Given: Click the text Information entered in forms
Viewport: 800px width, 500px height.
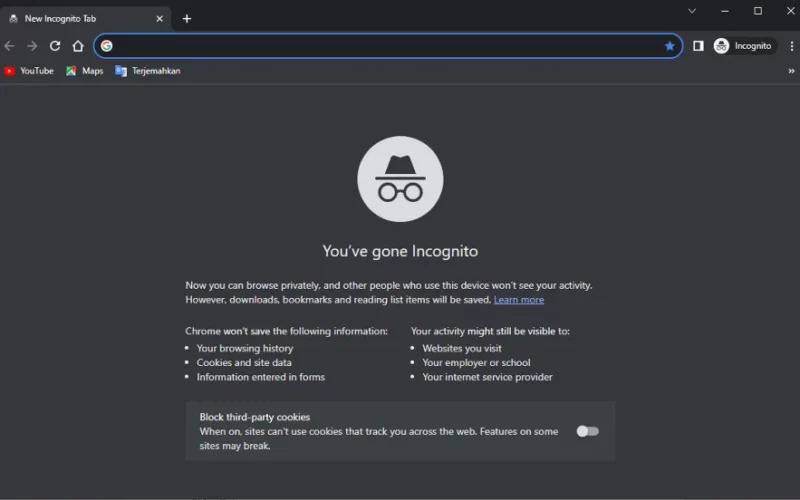Looking at the screenshot, I should click(x=261, y=377).
